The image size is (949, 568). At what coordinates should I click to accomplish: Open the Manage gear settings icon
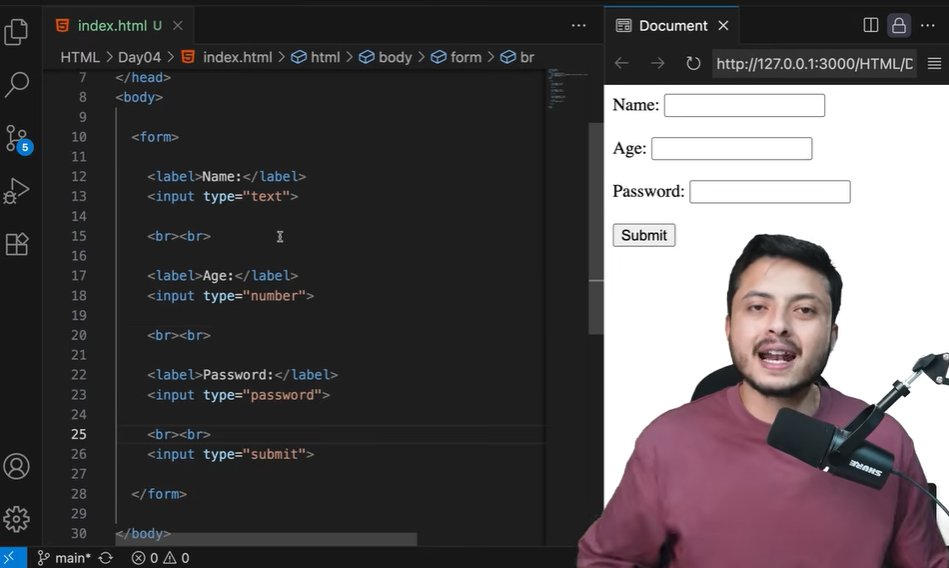[17, 519]
